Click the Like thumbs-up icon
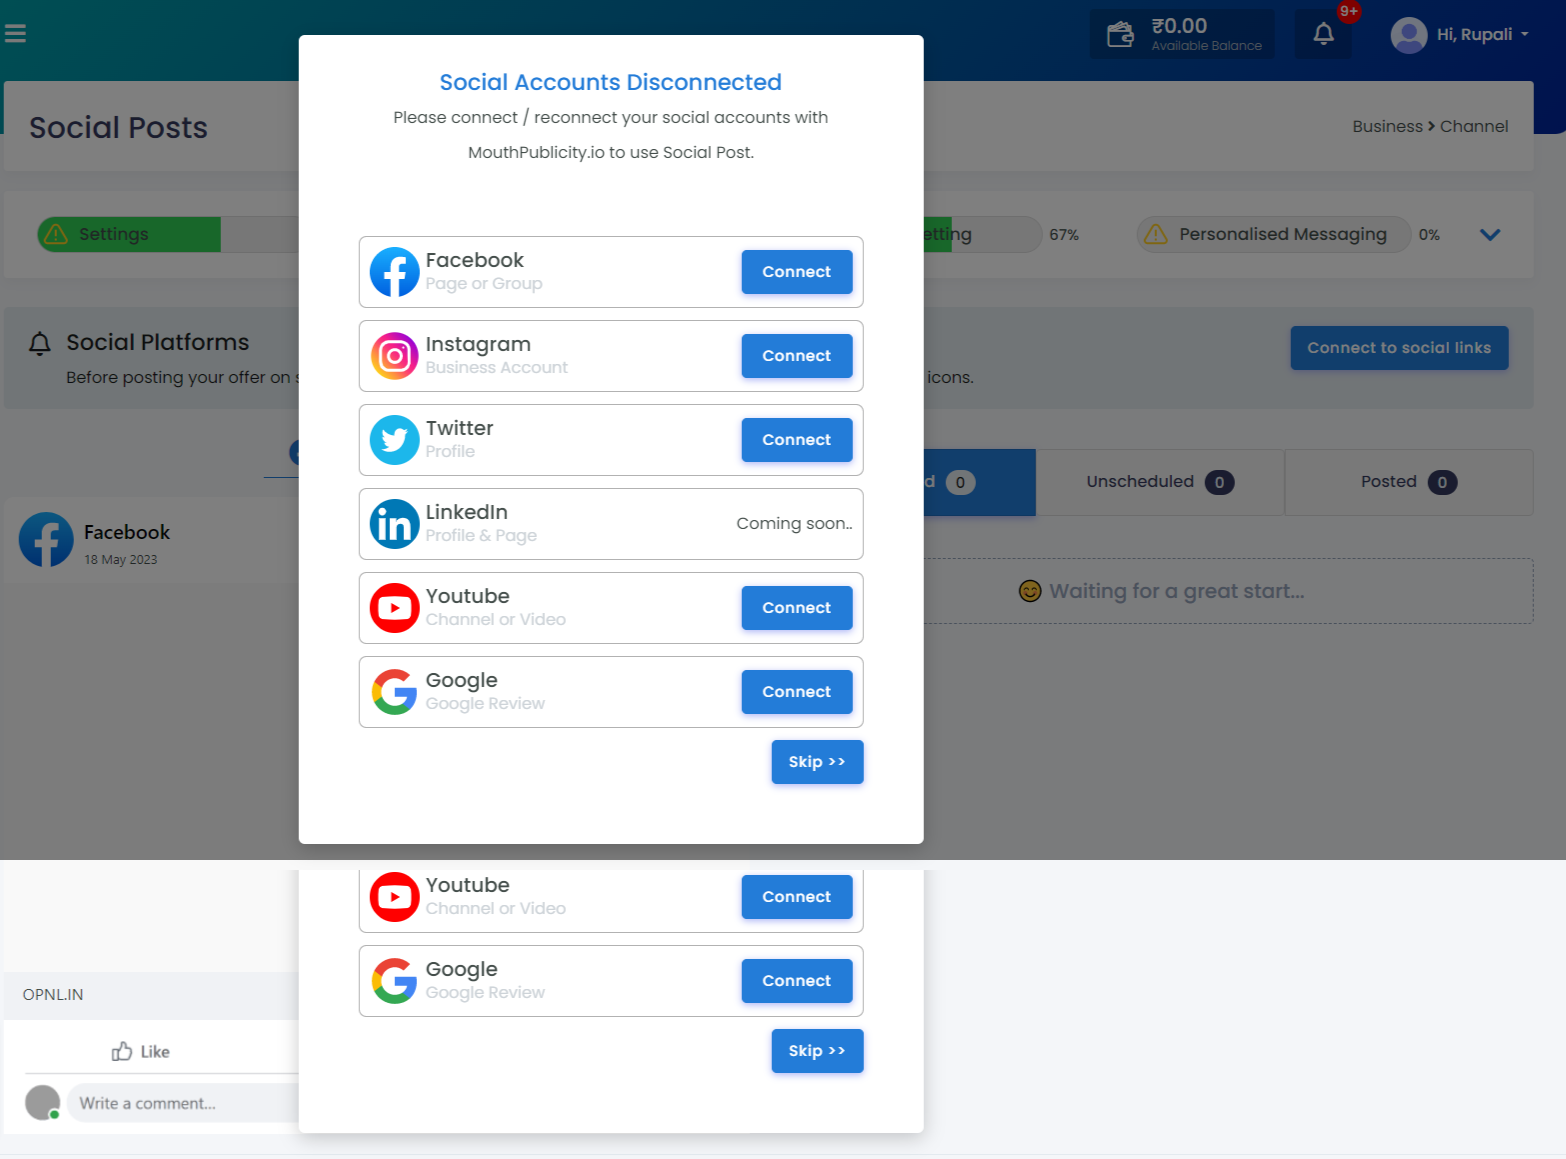Screen dimensions: 1566x1159 coord(122,1051)
